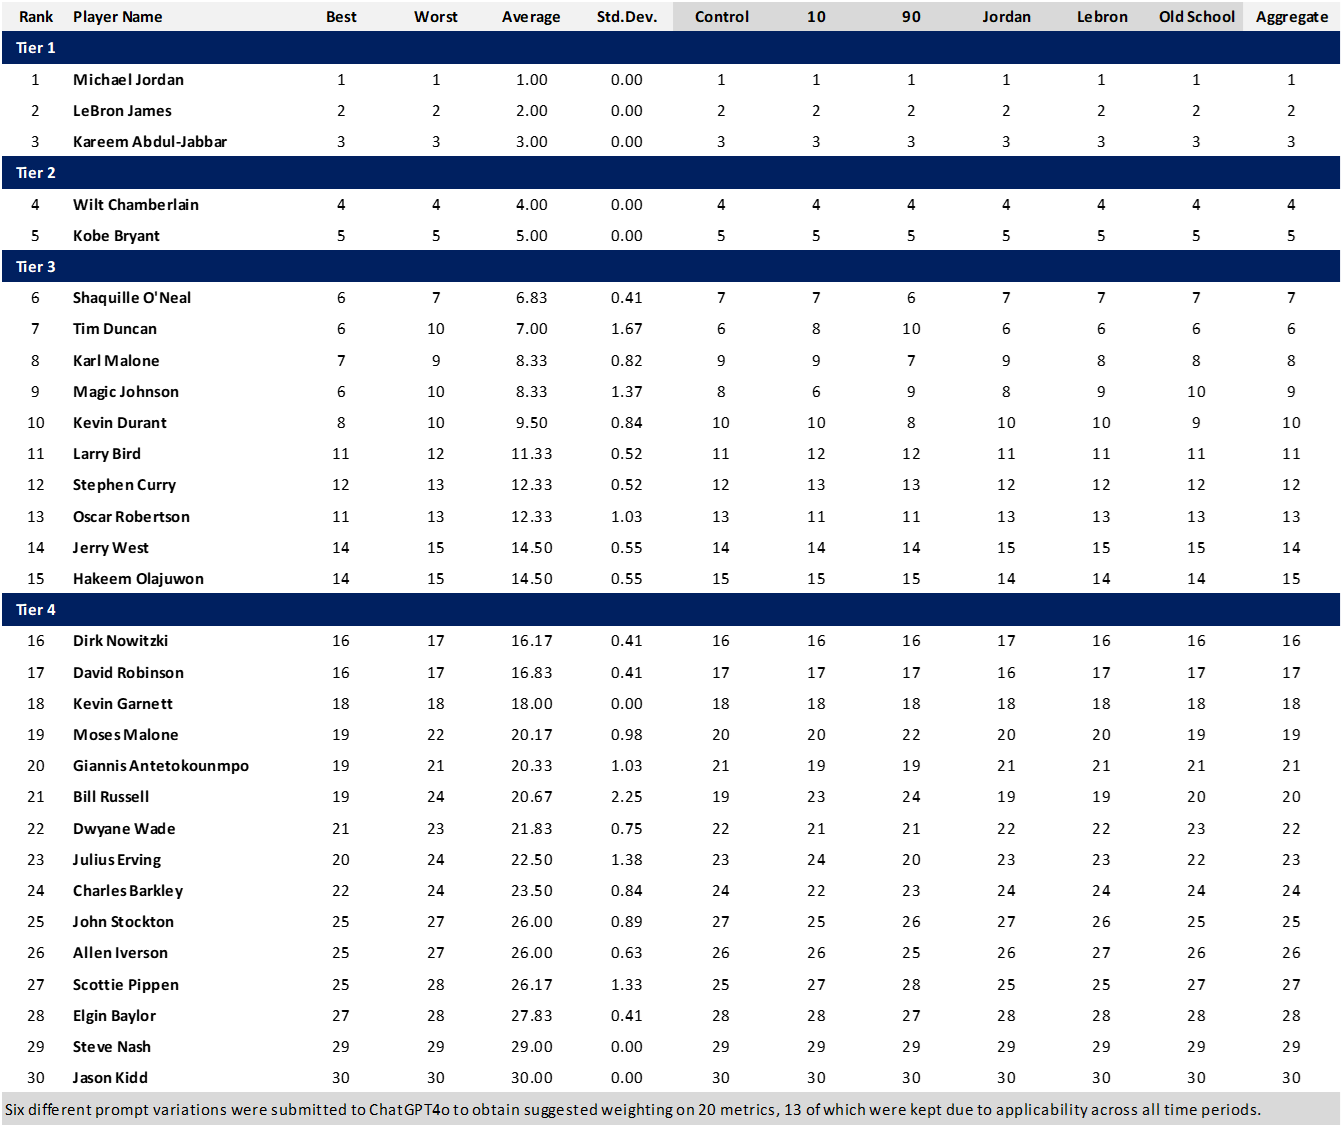Select Magic Johnson's 1.37 standard deviation value
The width and height of the screenshot is (1341, 1126).
[x=627, y=392]
